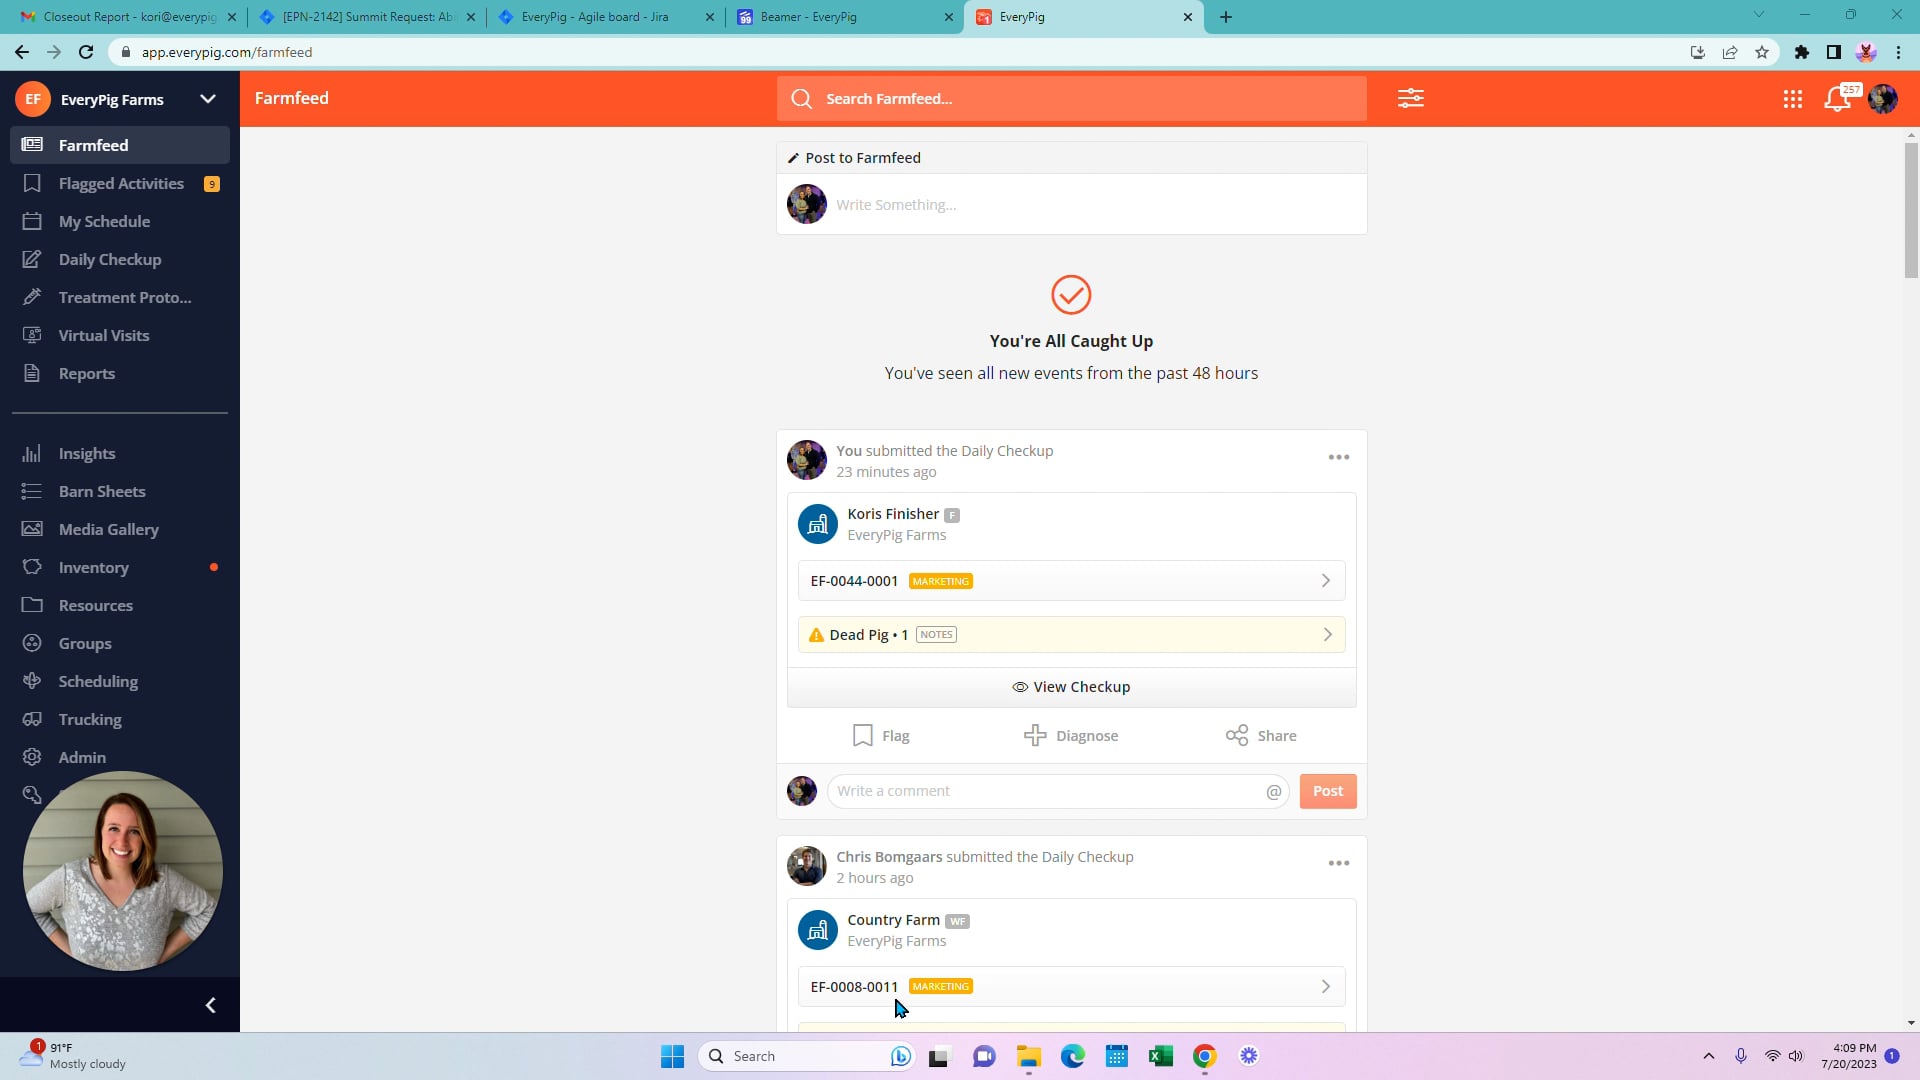Open Trucking from the sidebar
Screen dimensions: 1920x1080
(x=90, y=720)
